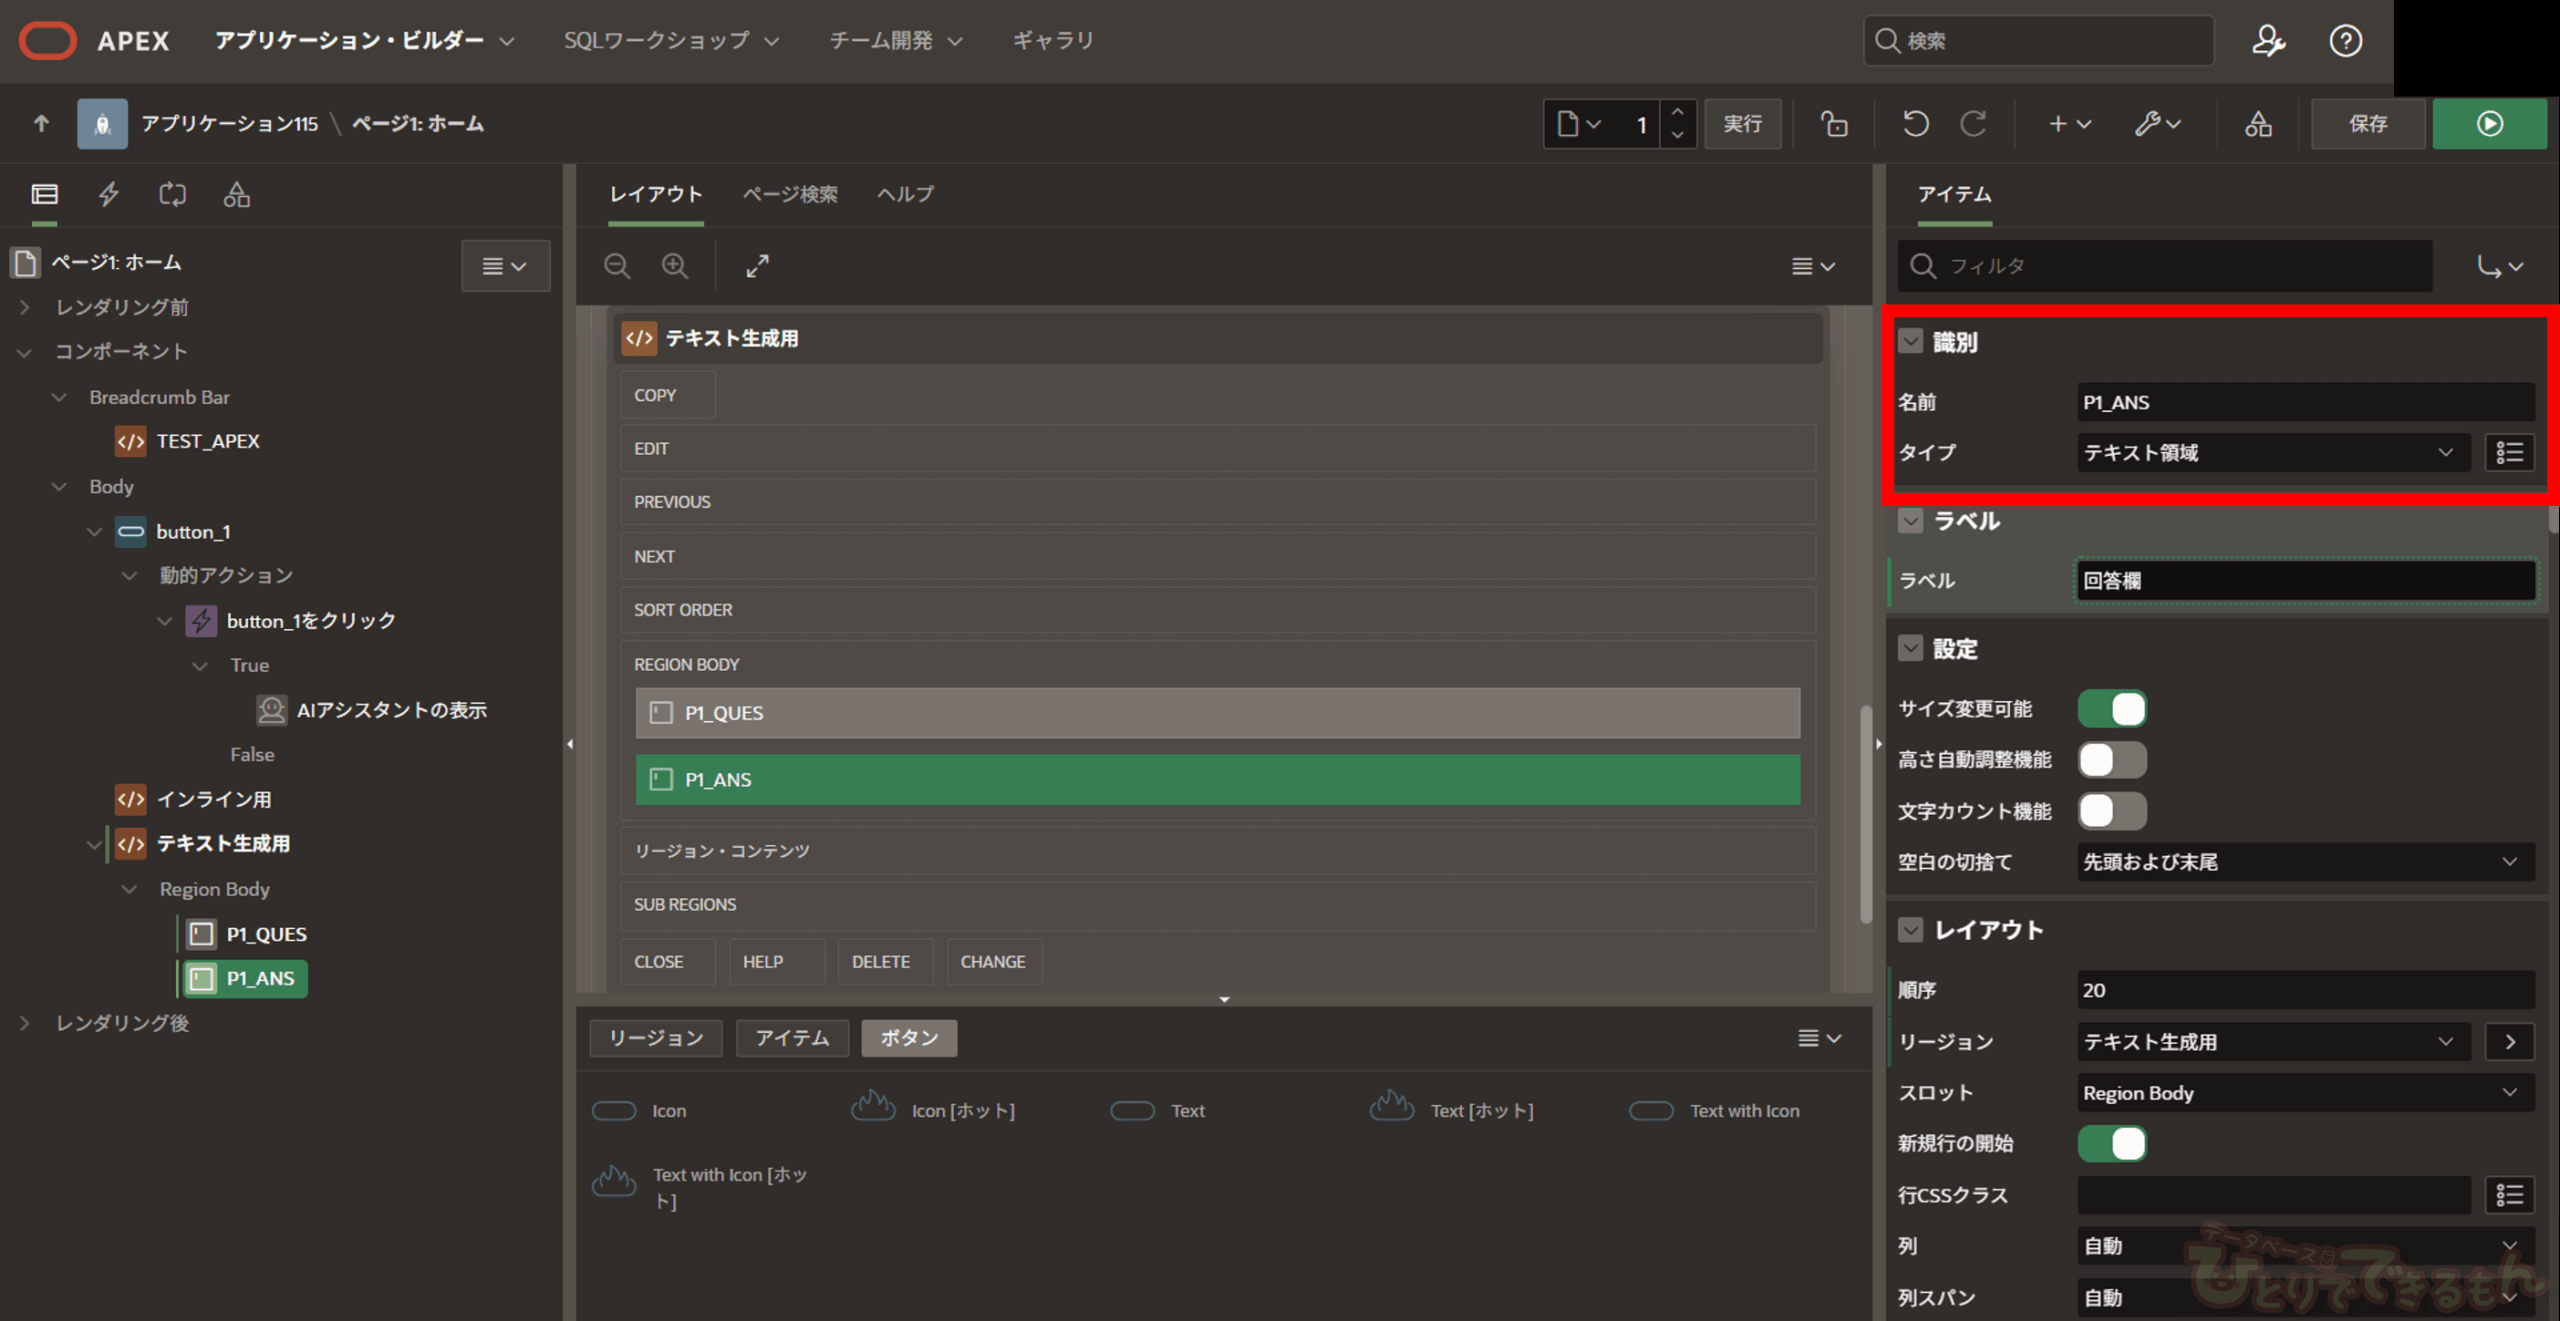Viewport: 2560px width, 1321px height.
Task: Toggle サイズ変更可能 switch off
Action: coord(2111,709)
